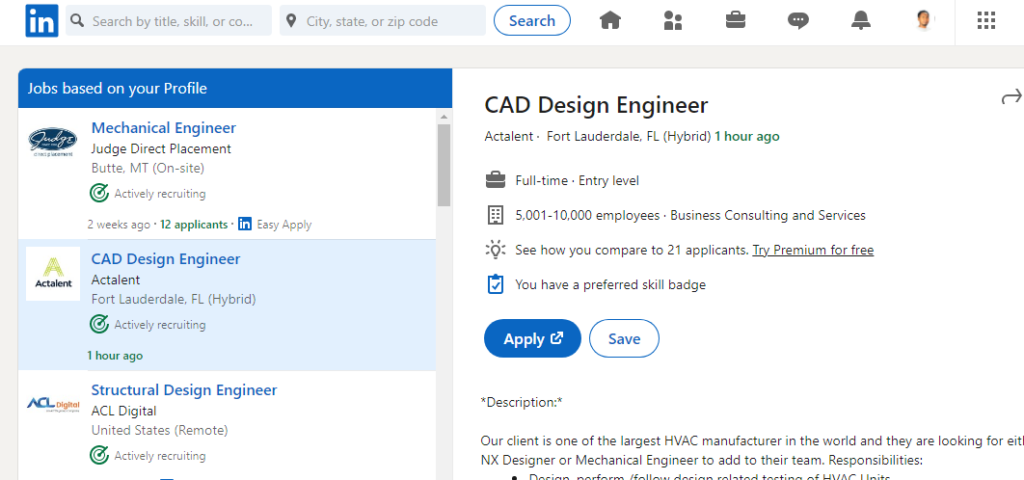Open My Network people icon

[673, 21]
